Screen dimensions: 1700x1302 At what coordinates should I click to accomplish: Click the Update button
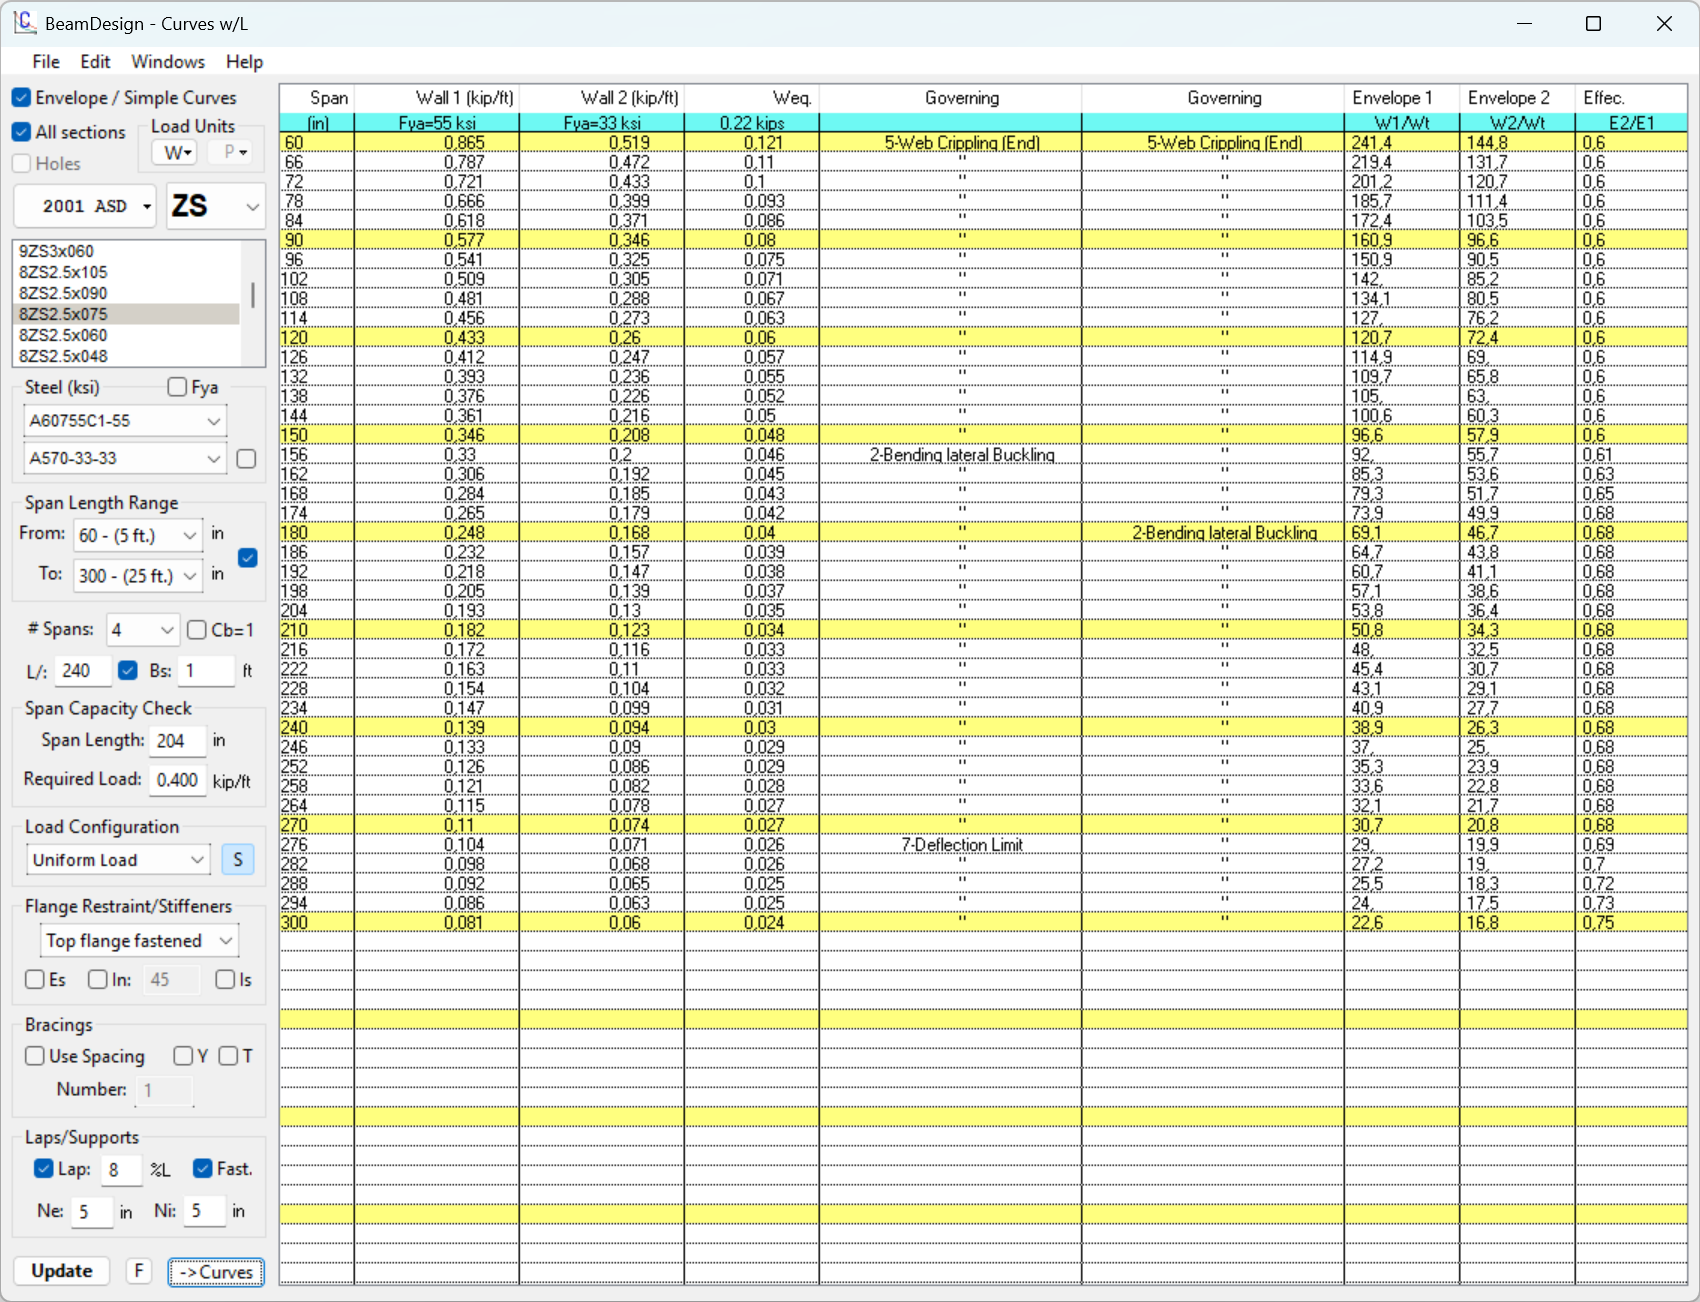coord(62,1271)
